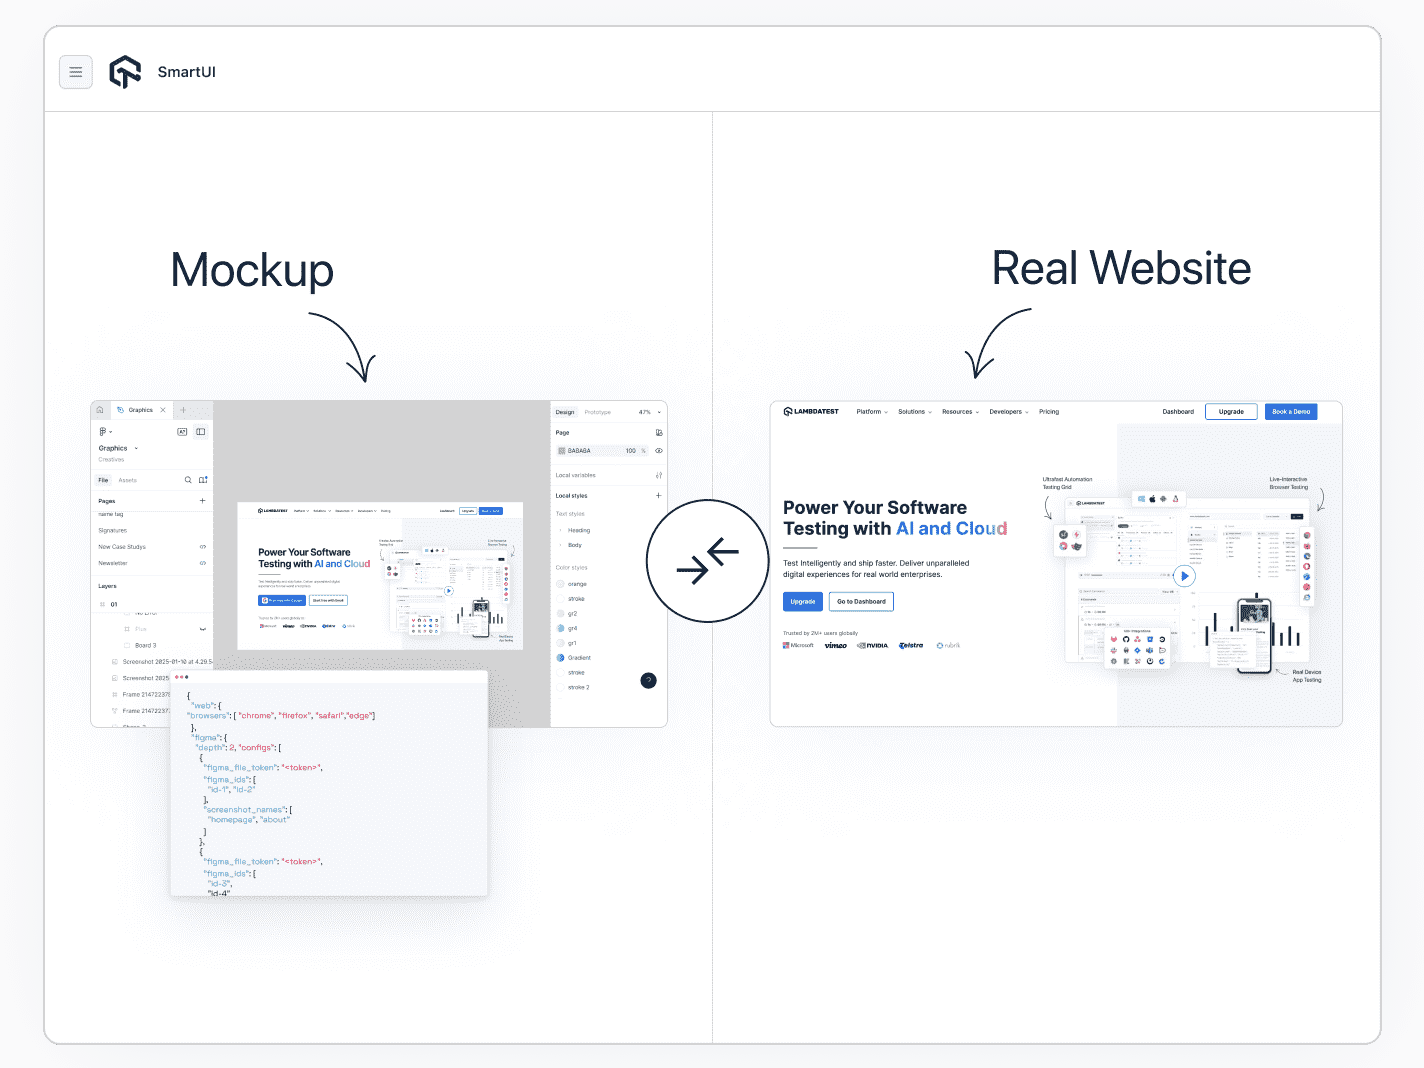The image size is (1424, 1068).
Task: Click the Figma help question mark button
Action: pos(648,681)
